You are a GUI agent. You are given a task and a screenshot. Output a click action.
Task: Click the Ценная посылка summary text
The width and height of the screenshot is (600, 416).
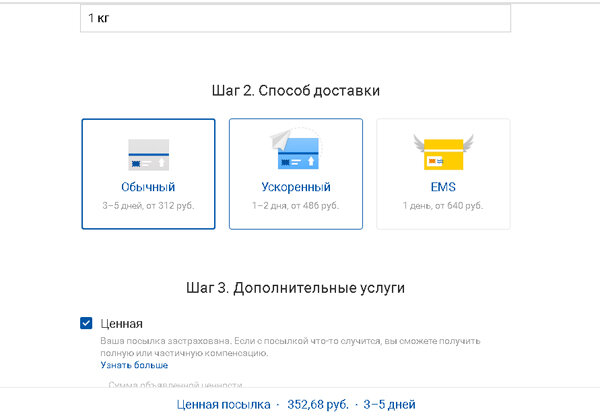[x=223, y=405]
